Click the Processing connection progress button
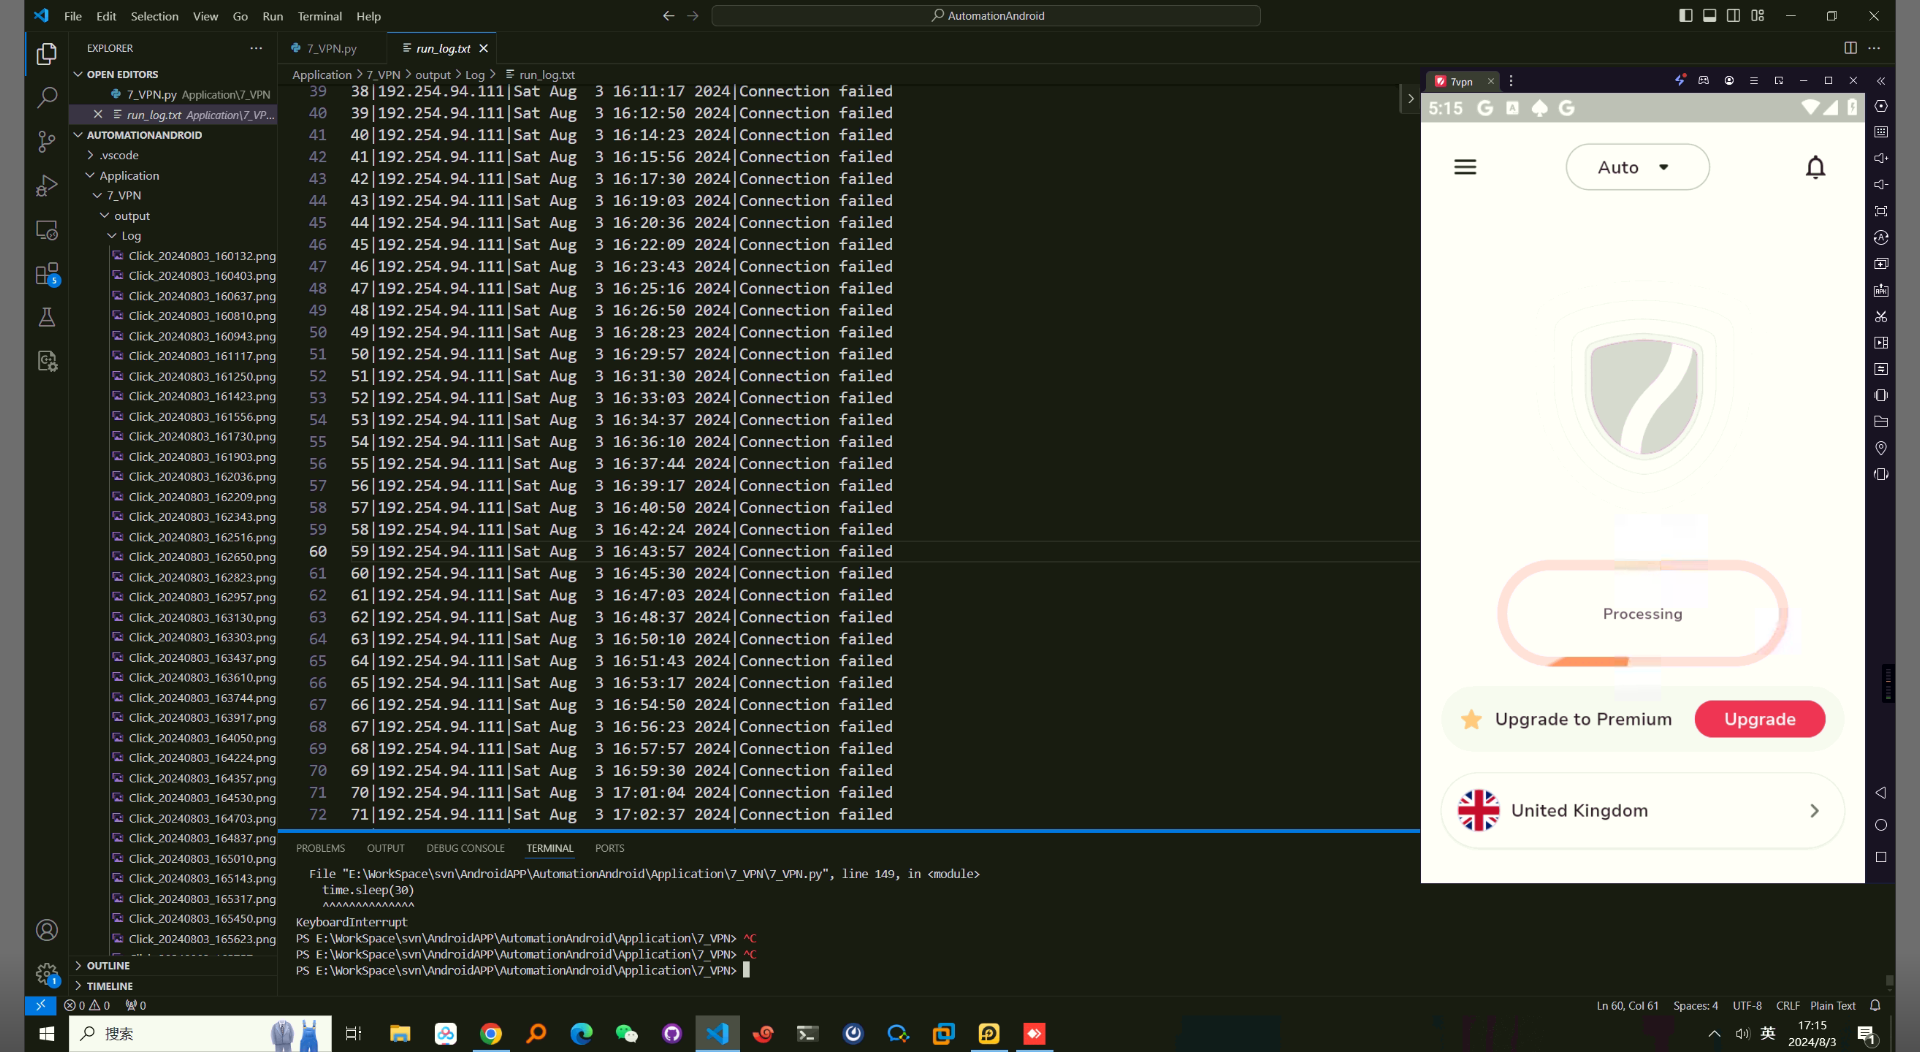Viewport: 1920px width, 1052px height. 1642,614
